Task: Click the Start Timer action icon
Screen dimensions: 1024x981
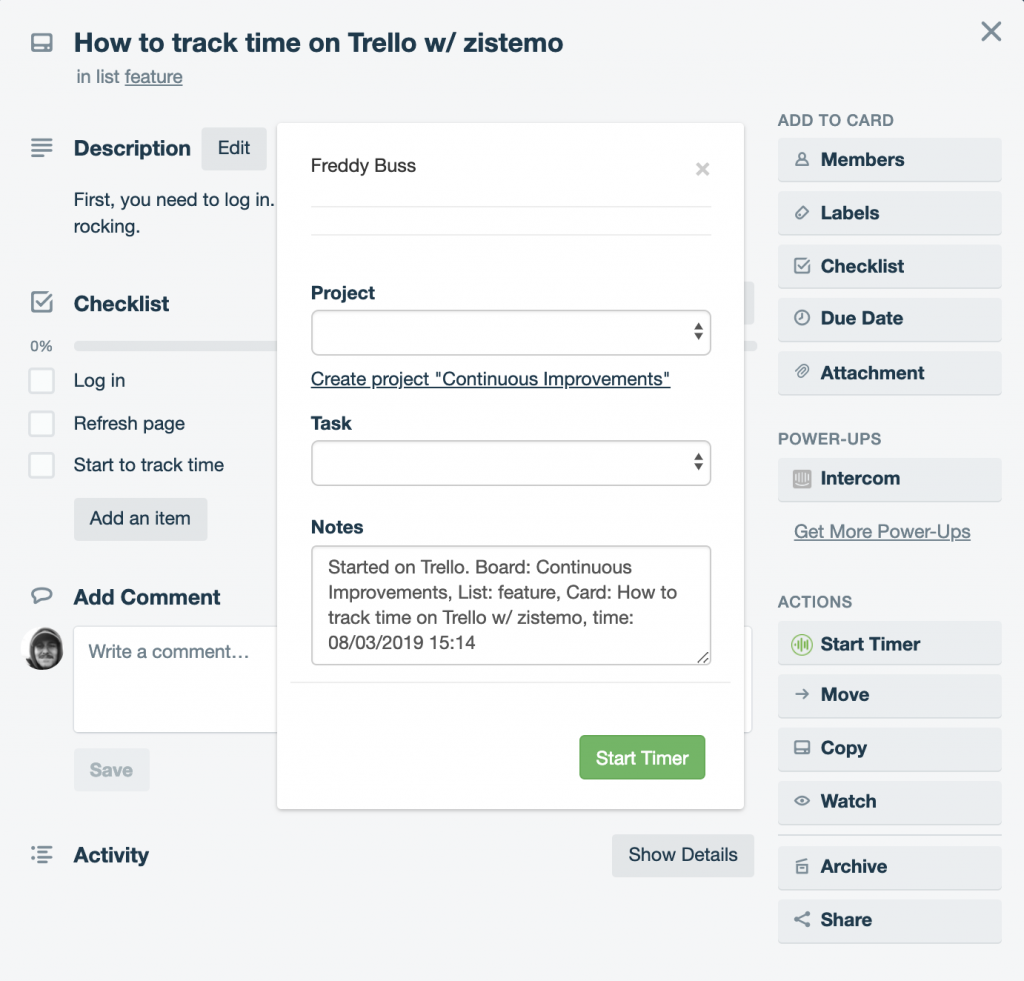Action: [800, 644]
